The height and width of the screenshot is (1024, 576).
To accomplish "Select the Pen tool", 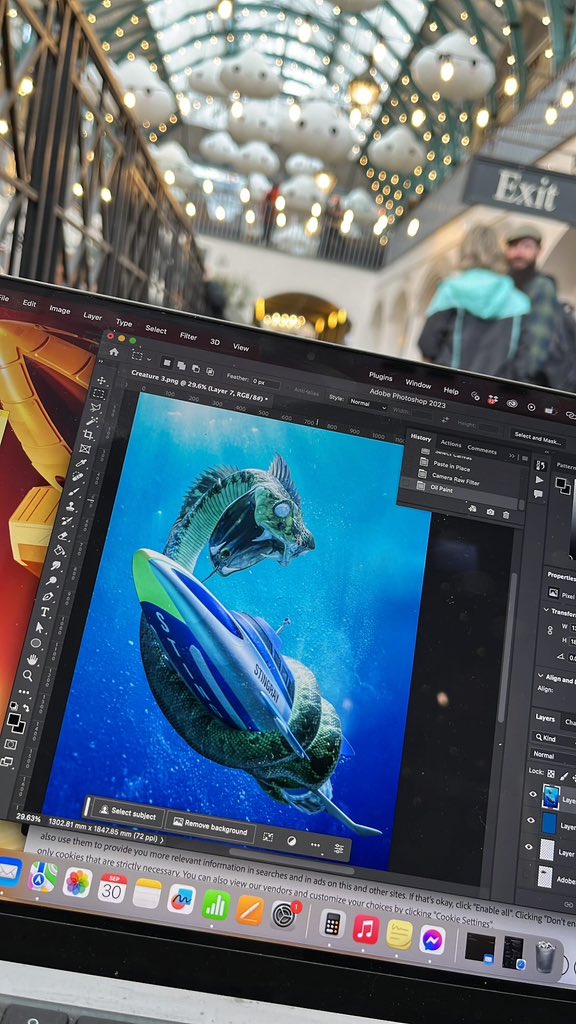I will (48, 596).
